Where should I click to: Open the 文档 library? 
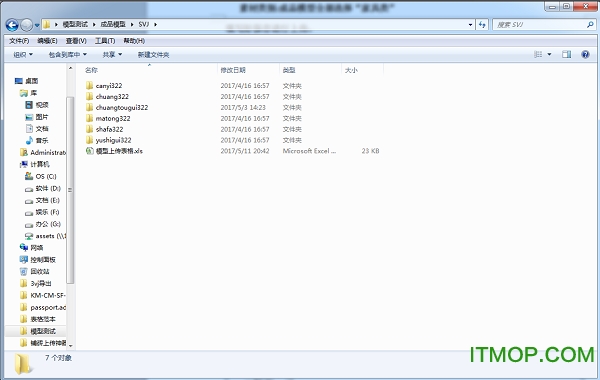click(x=42, y=129)
